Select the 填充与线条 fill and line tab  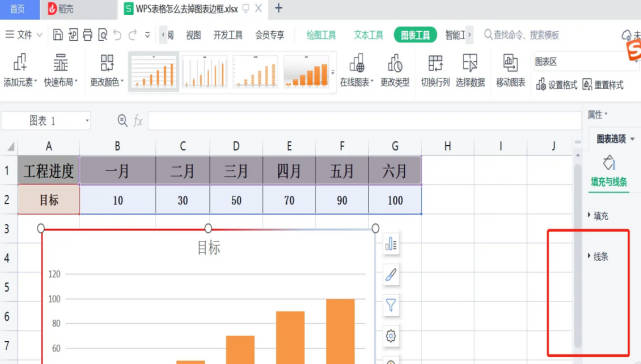(609, 172)
